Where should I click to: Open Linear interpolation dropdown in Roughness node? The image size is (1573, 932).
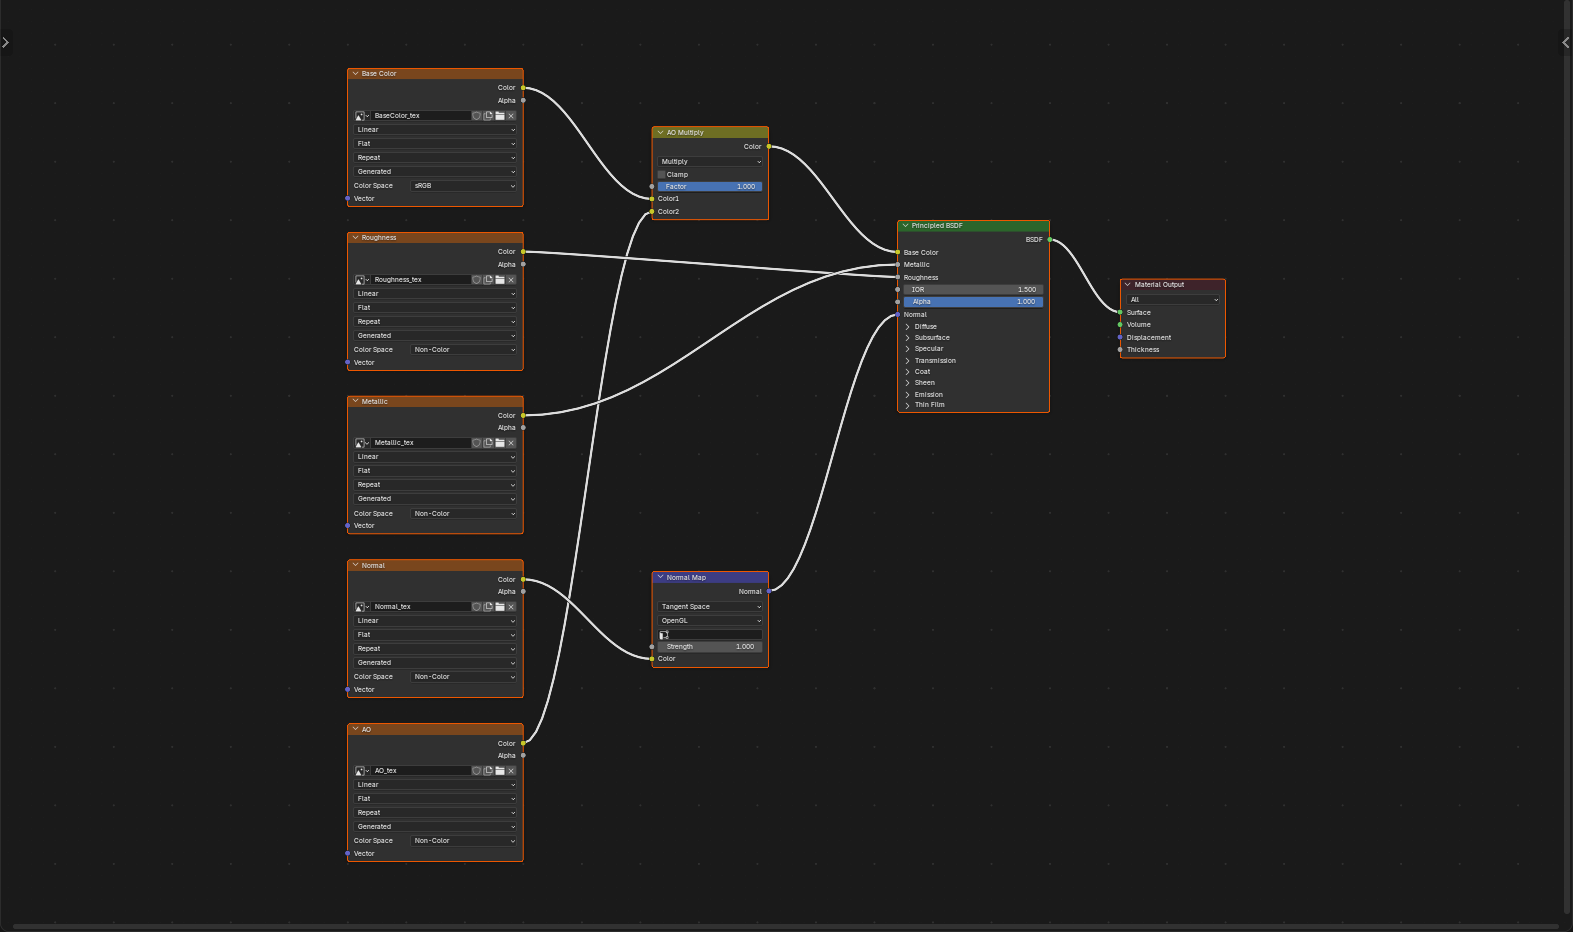435,294
